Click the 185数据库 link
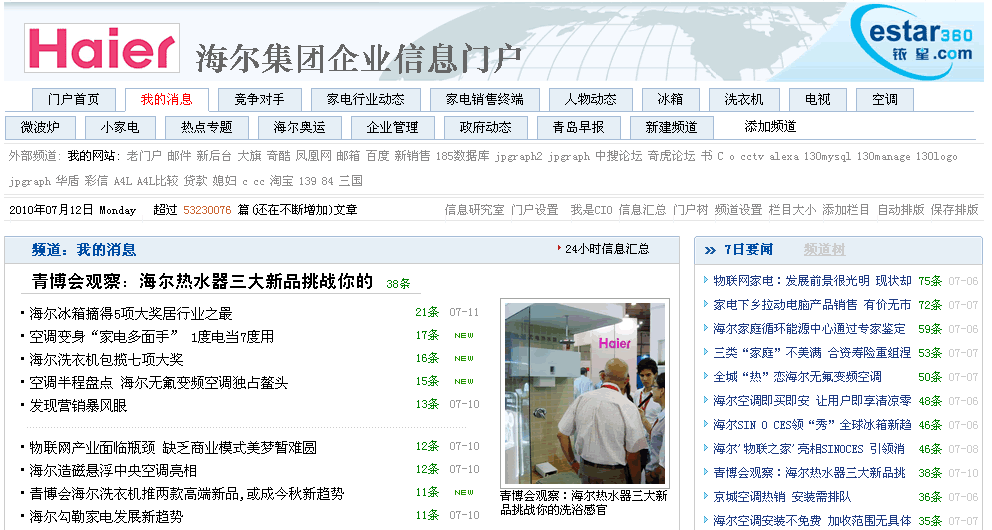The height and width of the screenshot is (530, 992). tap(462, 156)
